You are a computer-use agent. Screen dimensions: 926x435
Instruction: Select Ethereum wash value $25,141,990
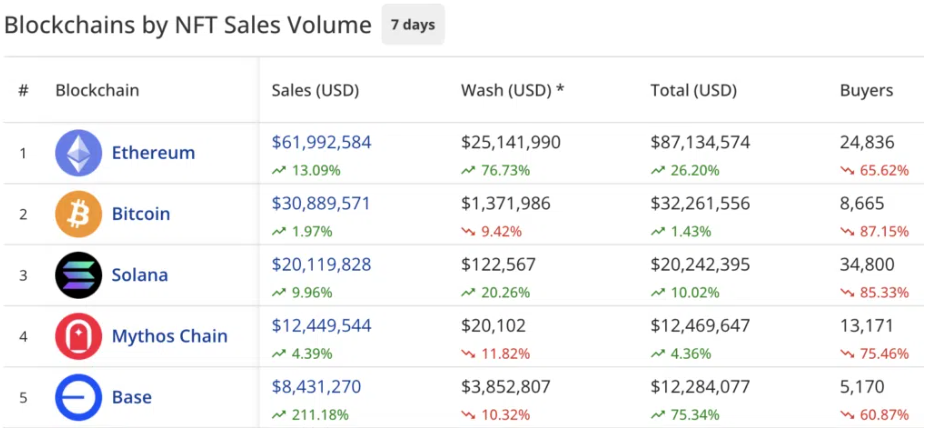511,142
